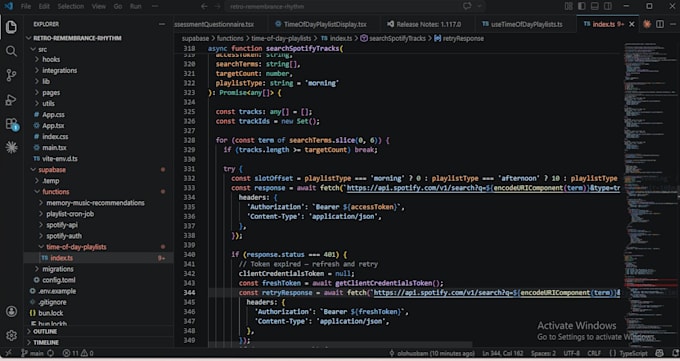Expand the migrations folder
The image size is (680, 361).
(37, 269)
